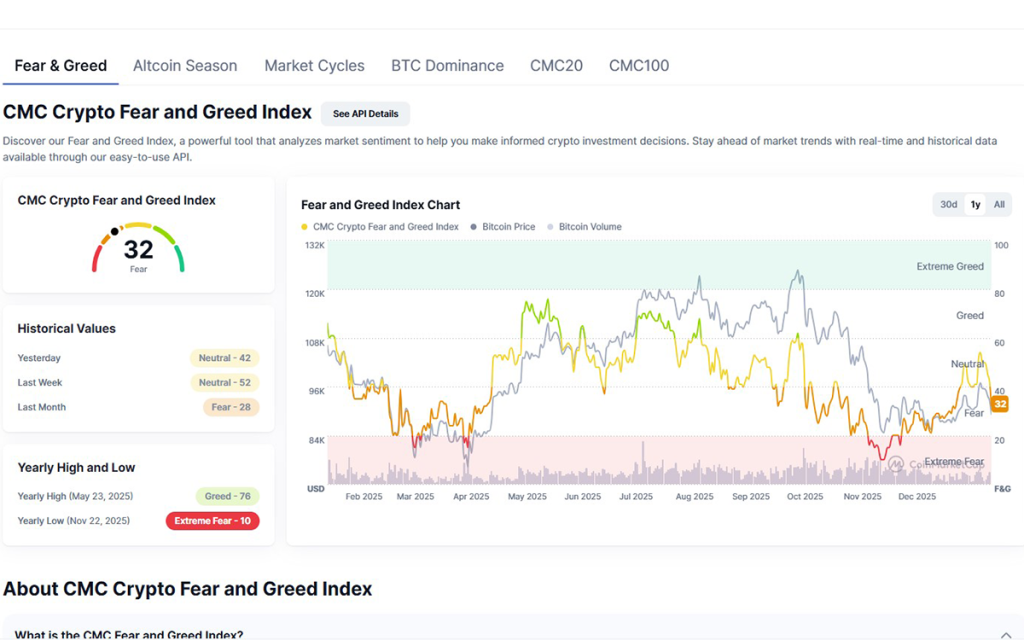Click the Greed - 76 yearly high badge
Screen dimensions: 1024x640
(x=227, y=496)
